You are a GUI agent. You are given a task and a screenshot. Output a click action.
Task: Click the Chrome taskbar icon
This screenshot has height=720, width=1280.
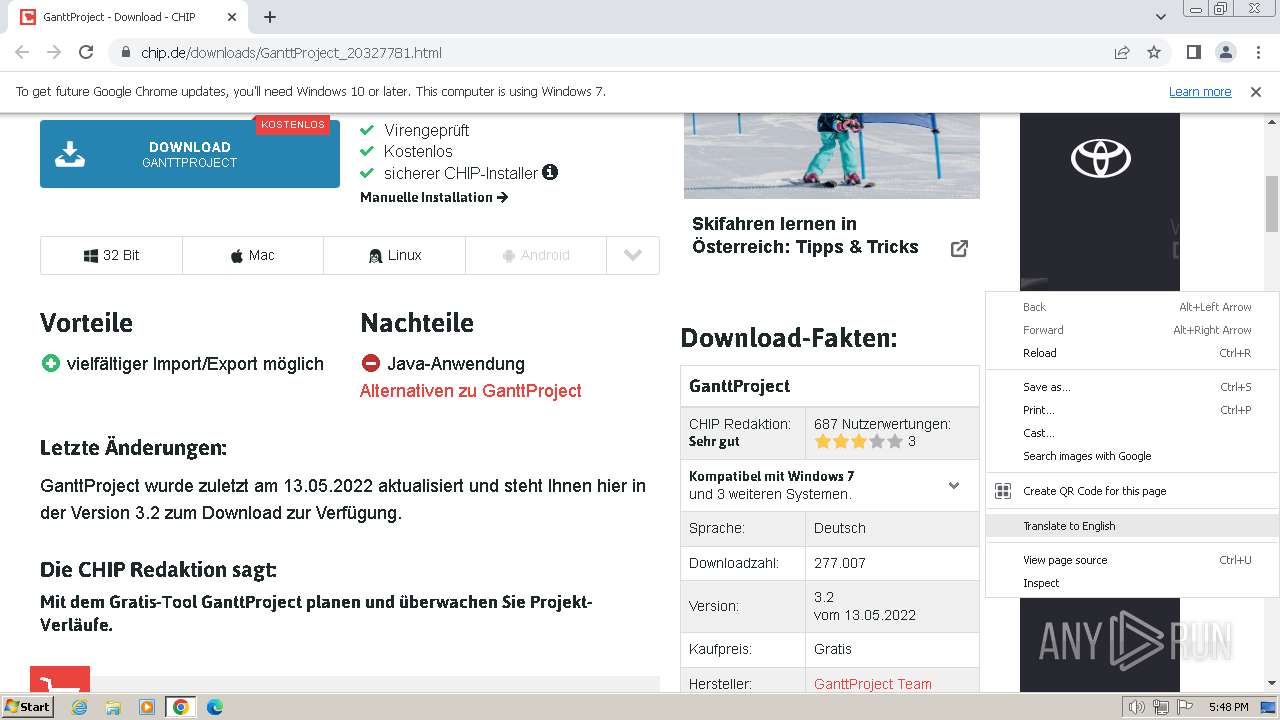coord(181,707)
